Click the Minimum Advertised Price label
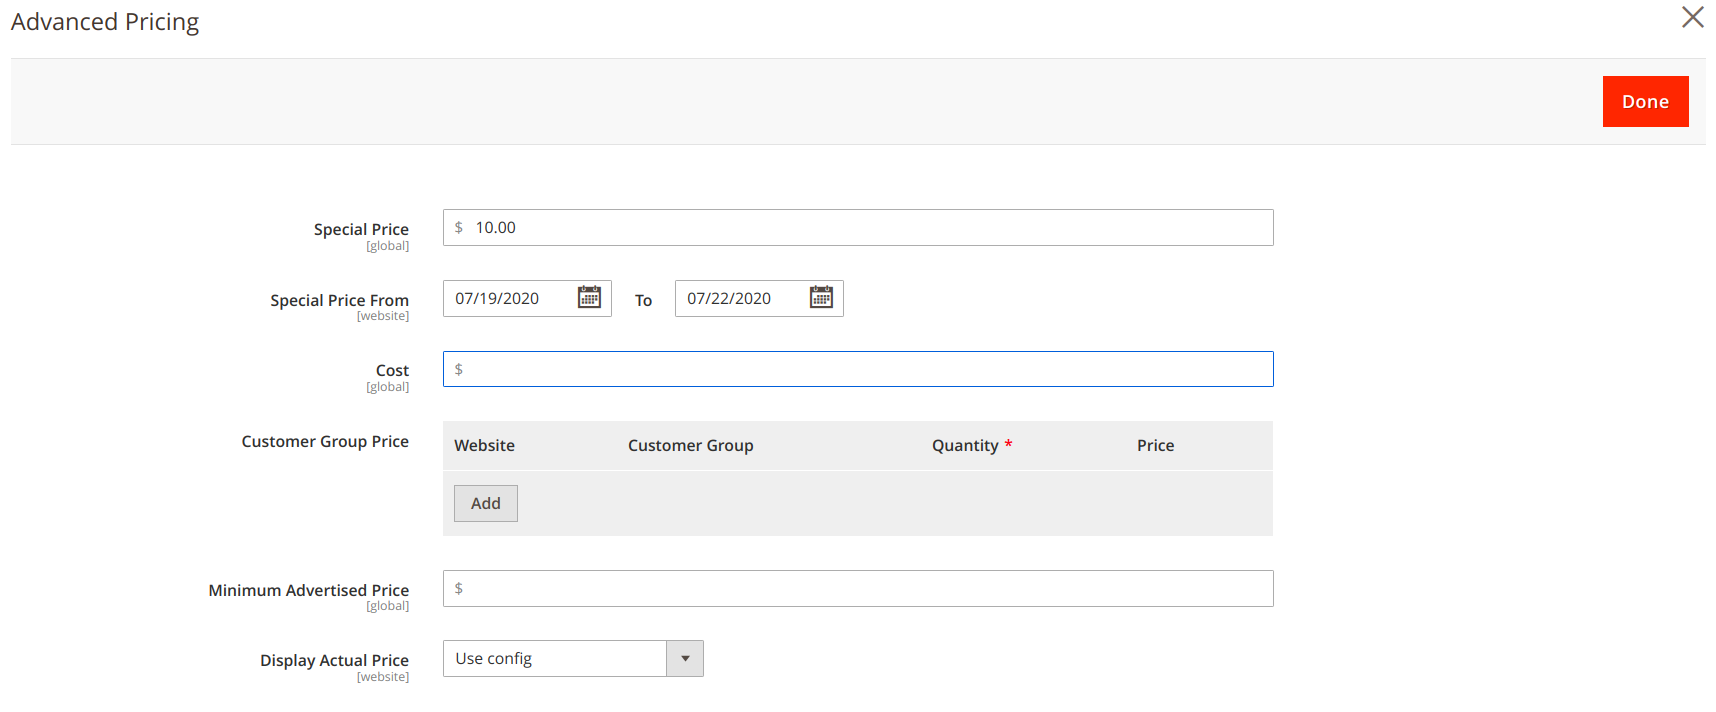This screenshot has width=1716, height=712. pyautogui.click(x=308, y=590)
